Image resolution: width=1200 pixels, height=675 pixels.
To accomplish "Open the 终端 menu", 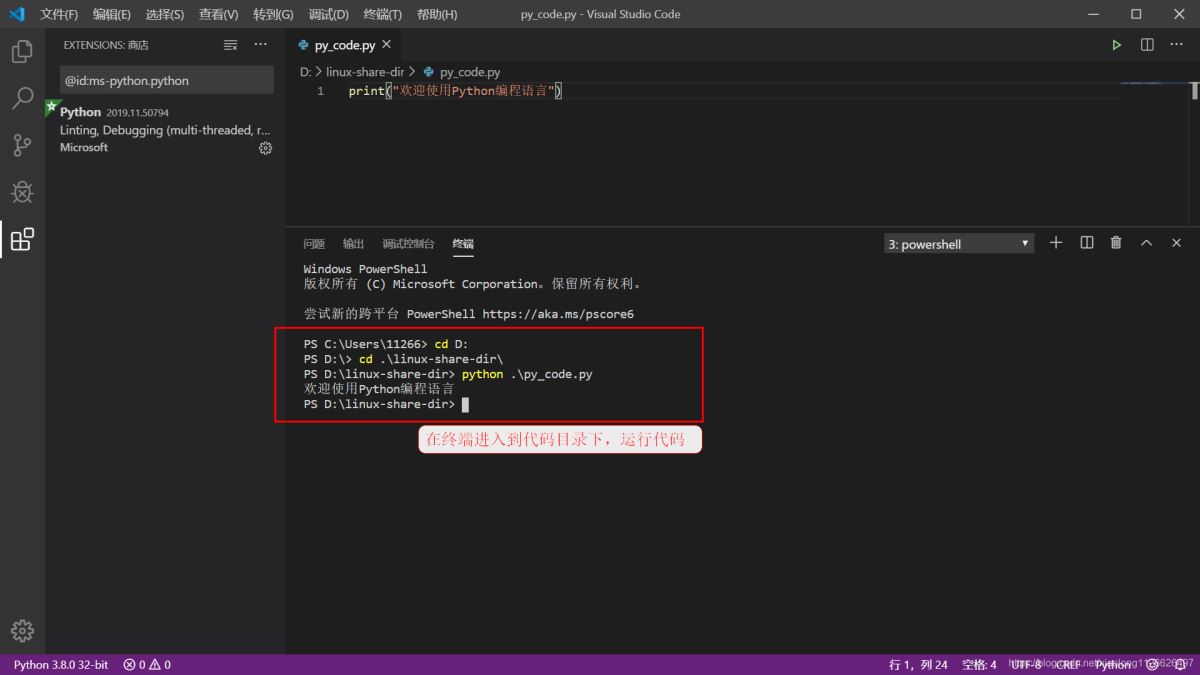I will click(381, 14).
